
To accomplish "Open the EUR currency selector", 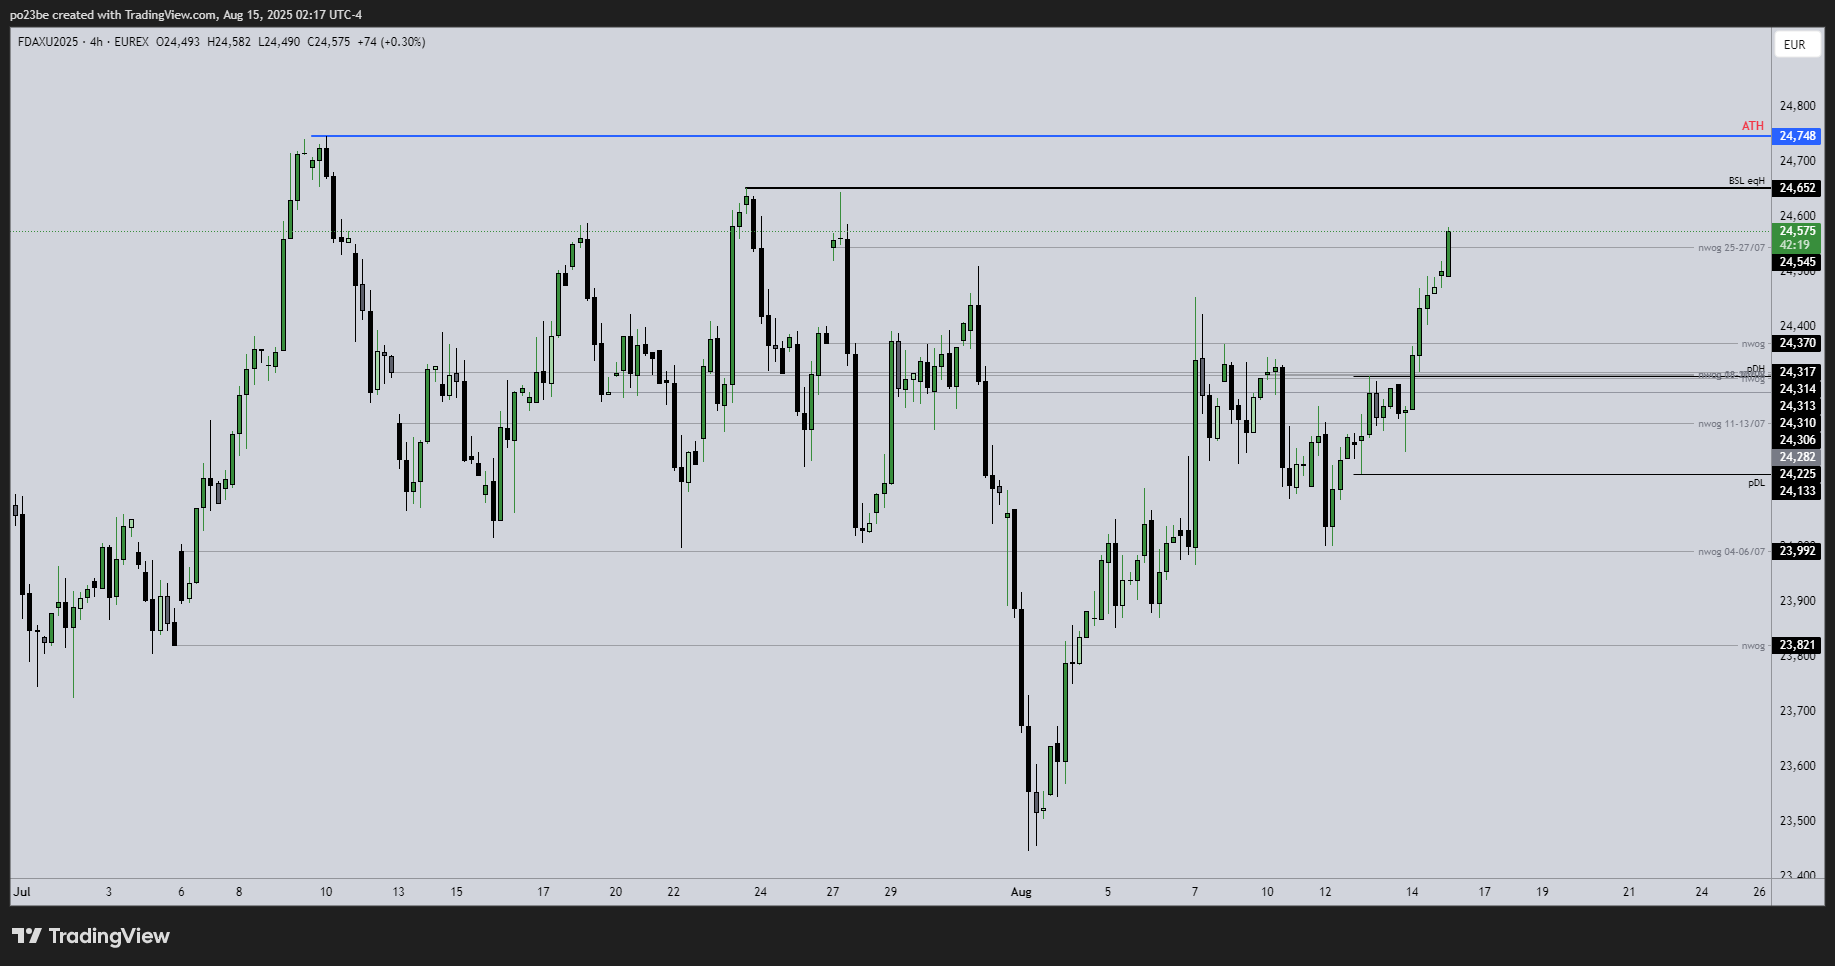I will tap(1795, 44).
